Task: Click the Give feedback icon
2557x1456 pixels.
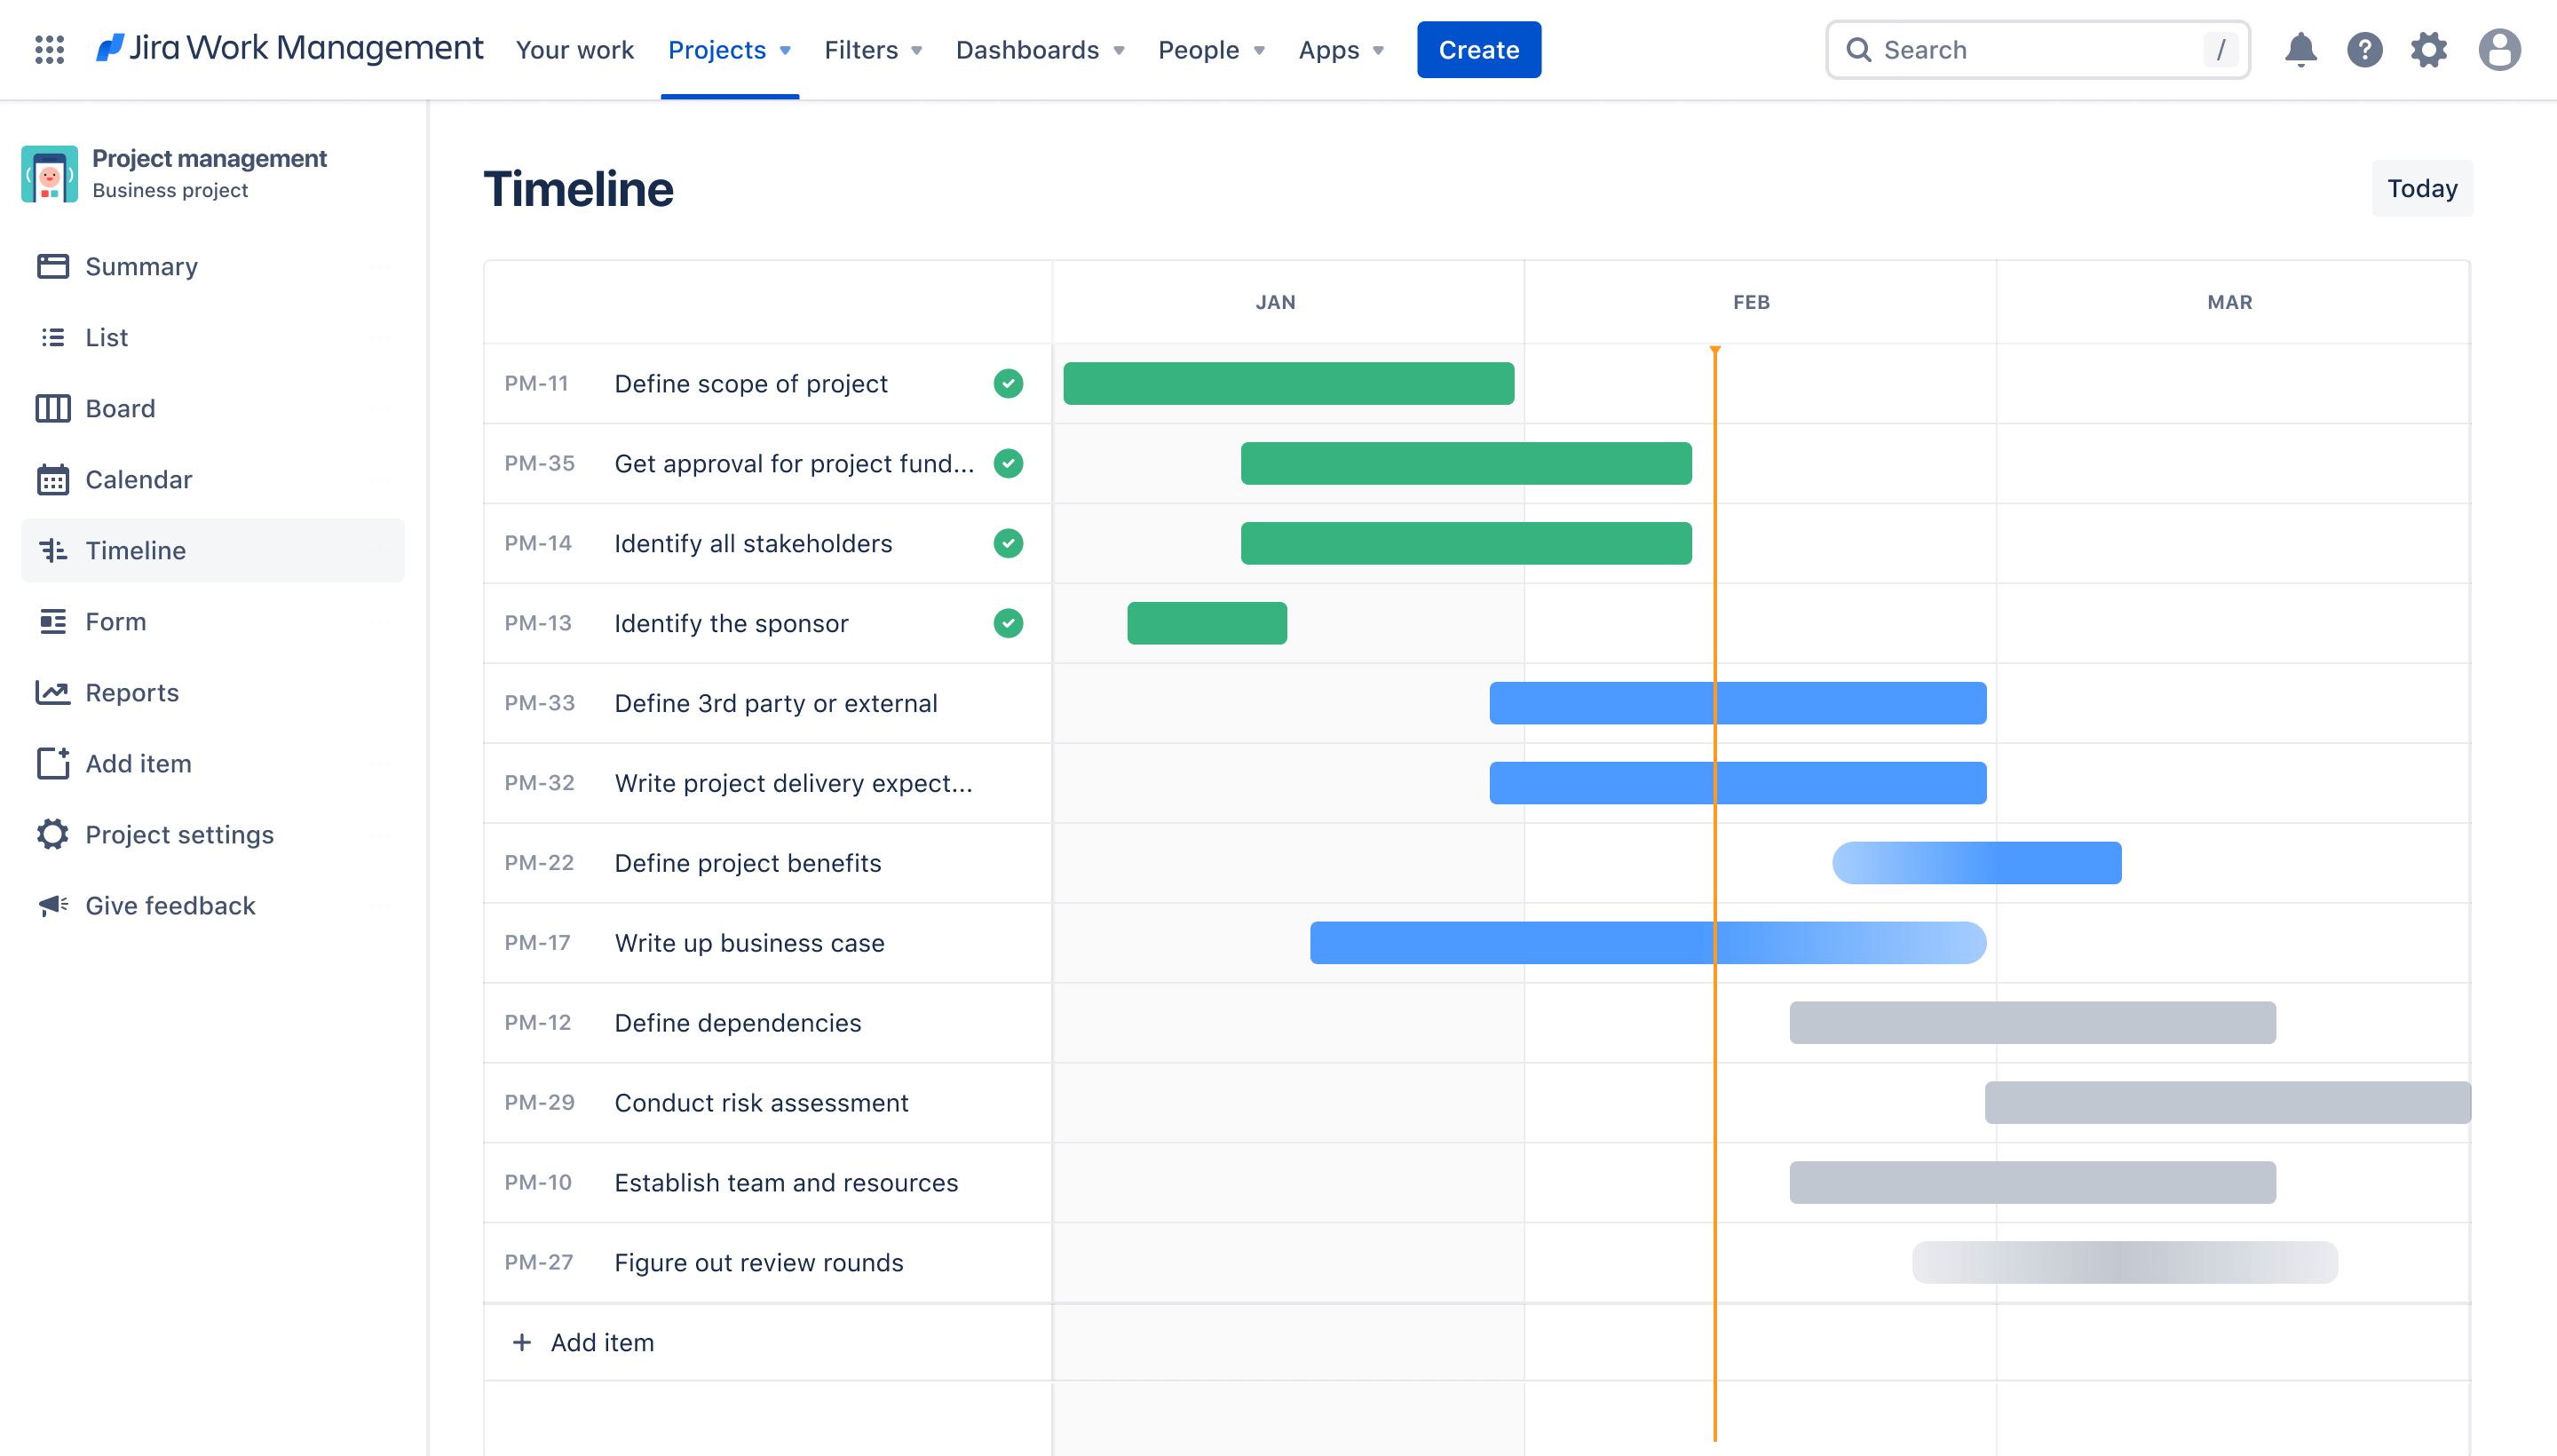Action: tap(51, 905)
